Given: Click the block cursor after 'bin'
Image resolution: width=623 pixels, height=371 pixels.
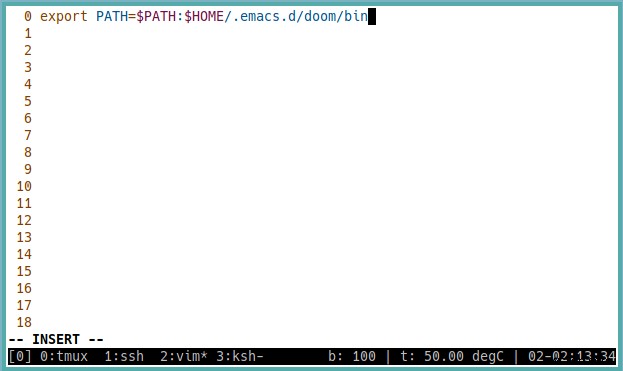Looking at the screenshot, I should click(x=372, y=16).
